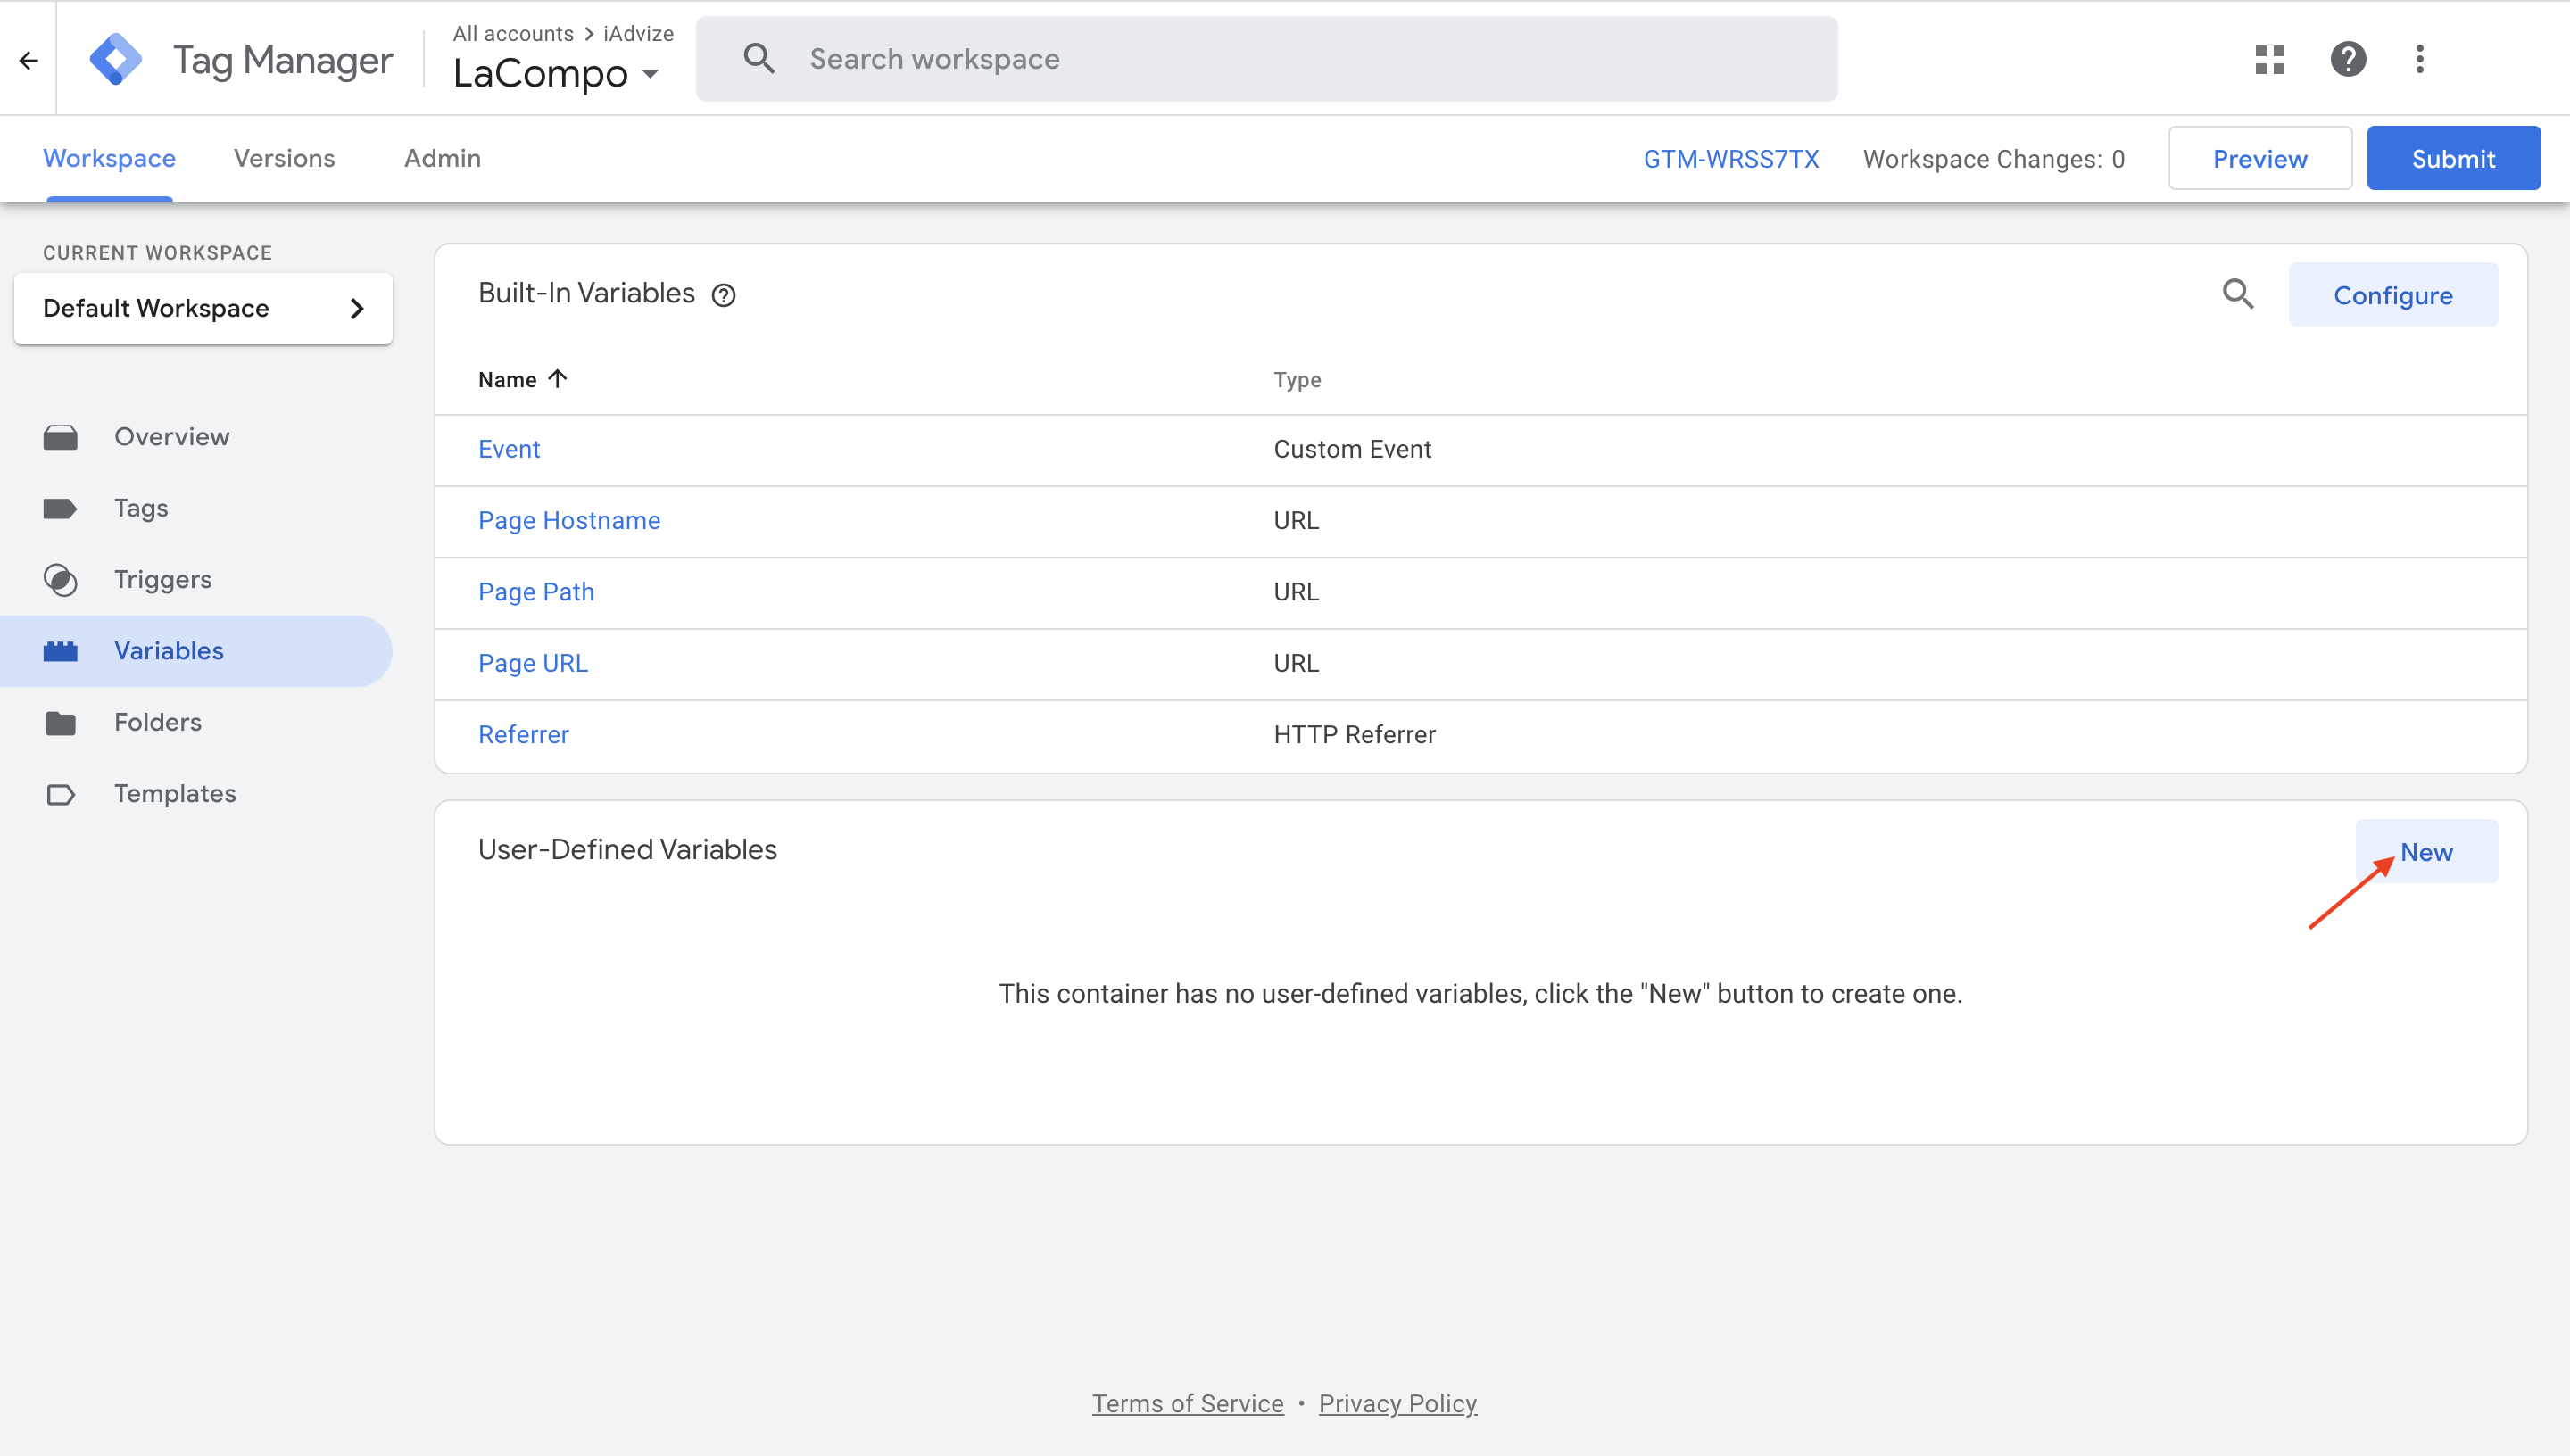Expand the LaCompo container dropdown
This screenshot has width=2570, height=1456.
pyautogui.click(x=650, y=74)
